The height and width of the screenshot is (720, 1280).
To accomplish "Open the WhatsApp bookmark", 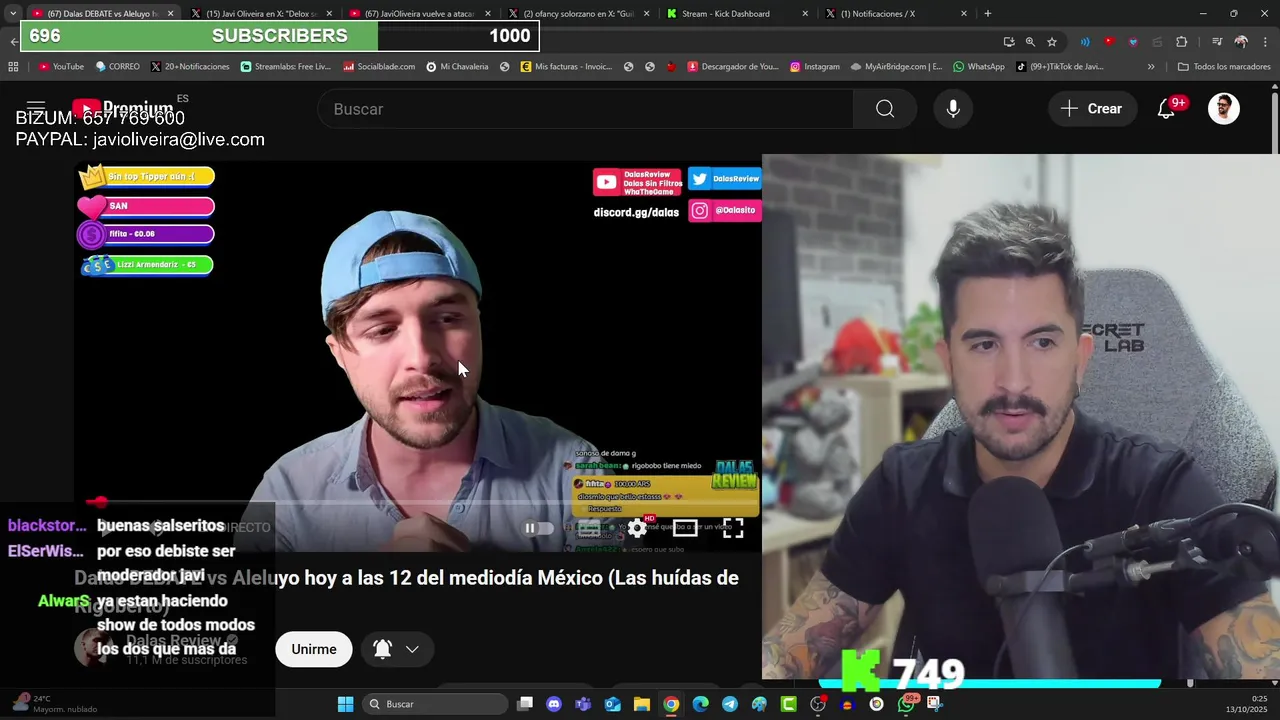I will pos(979,67).
